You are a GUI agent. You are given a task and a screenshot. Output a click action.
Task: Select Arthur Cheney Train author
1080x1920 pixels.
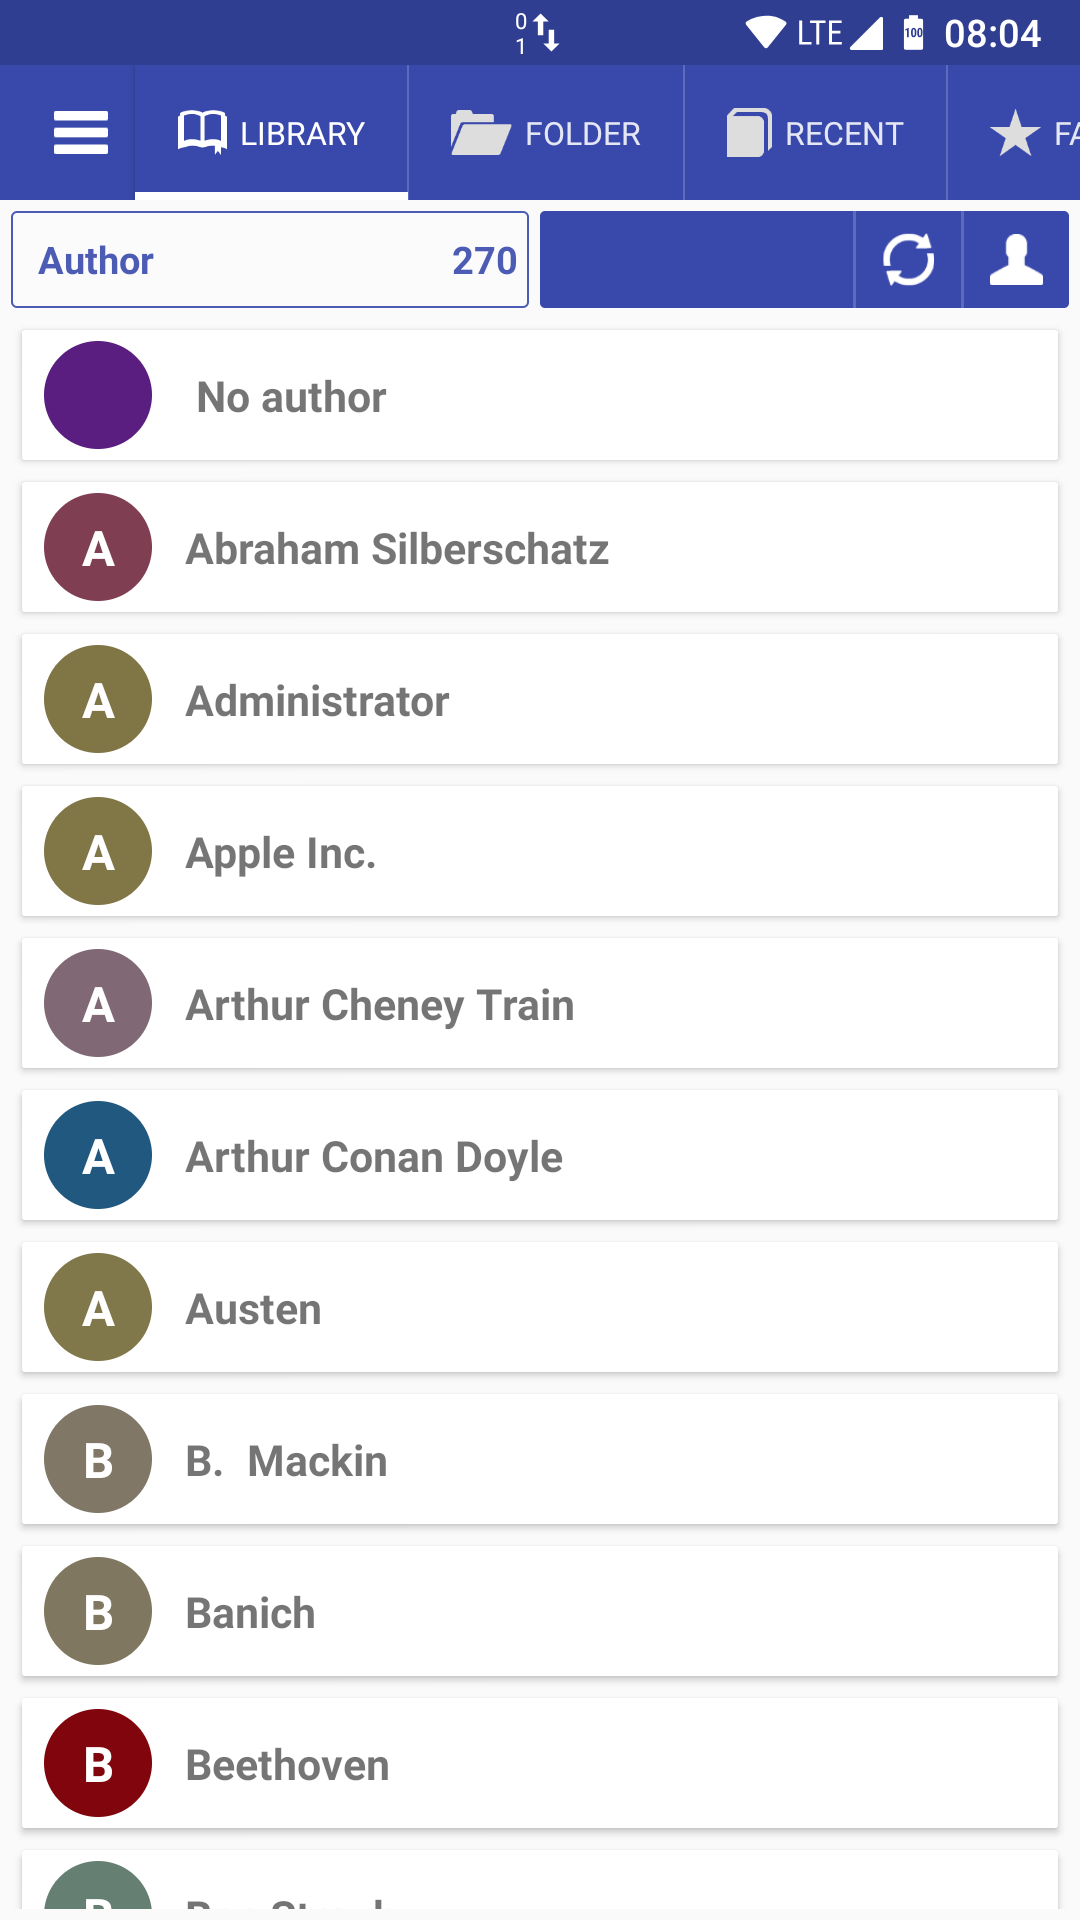coord(540,1004)
